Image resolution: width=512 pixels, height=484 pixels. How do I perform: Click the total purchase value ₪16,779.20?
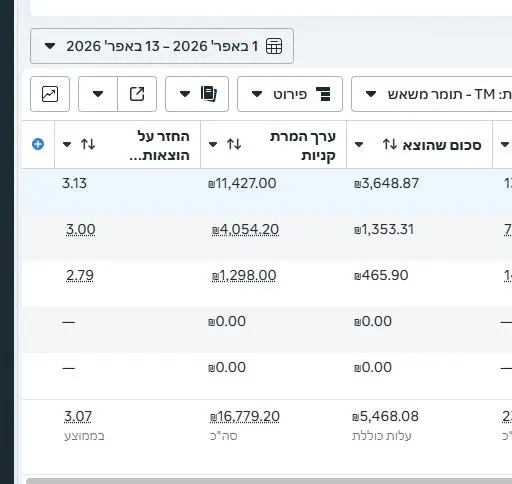pos(245,416)
